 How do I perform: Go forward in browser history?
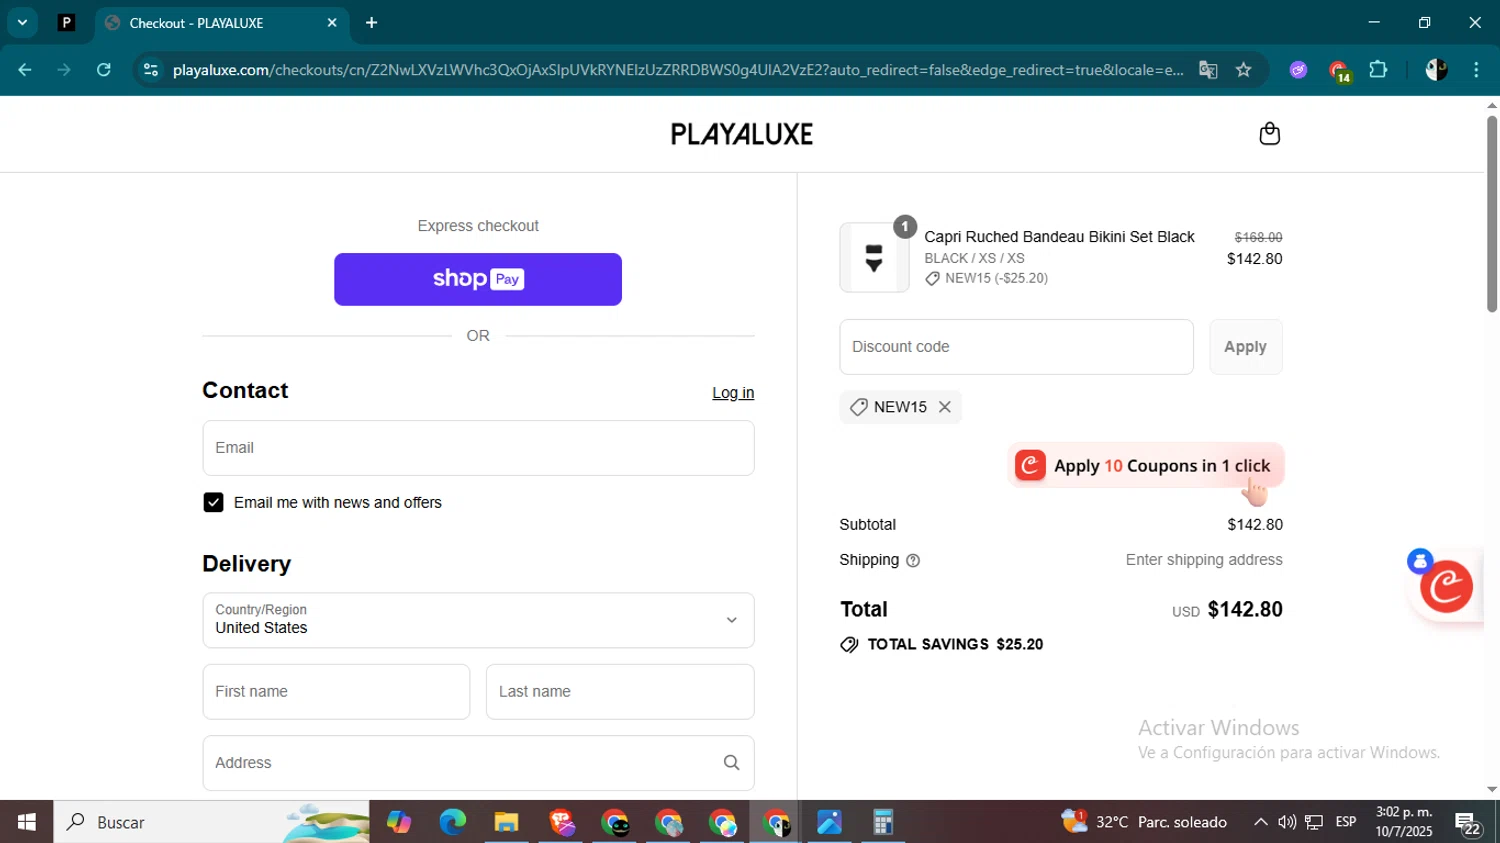(64, 70)
